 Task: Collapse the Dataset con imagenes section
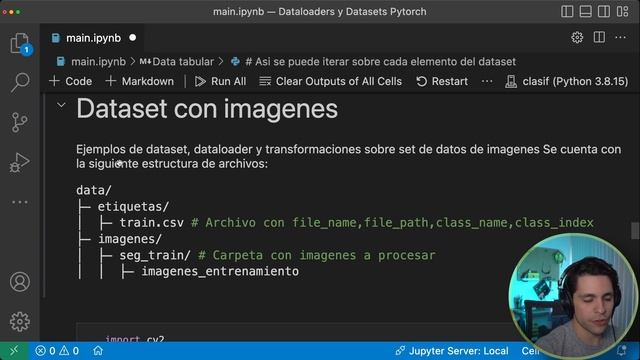[61, 105]
